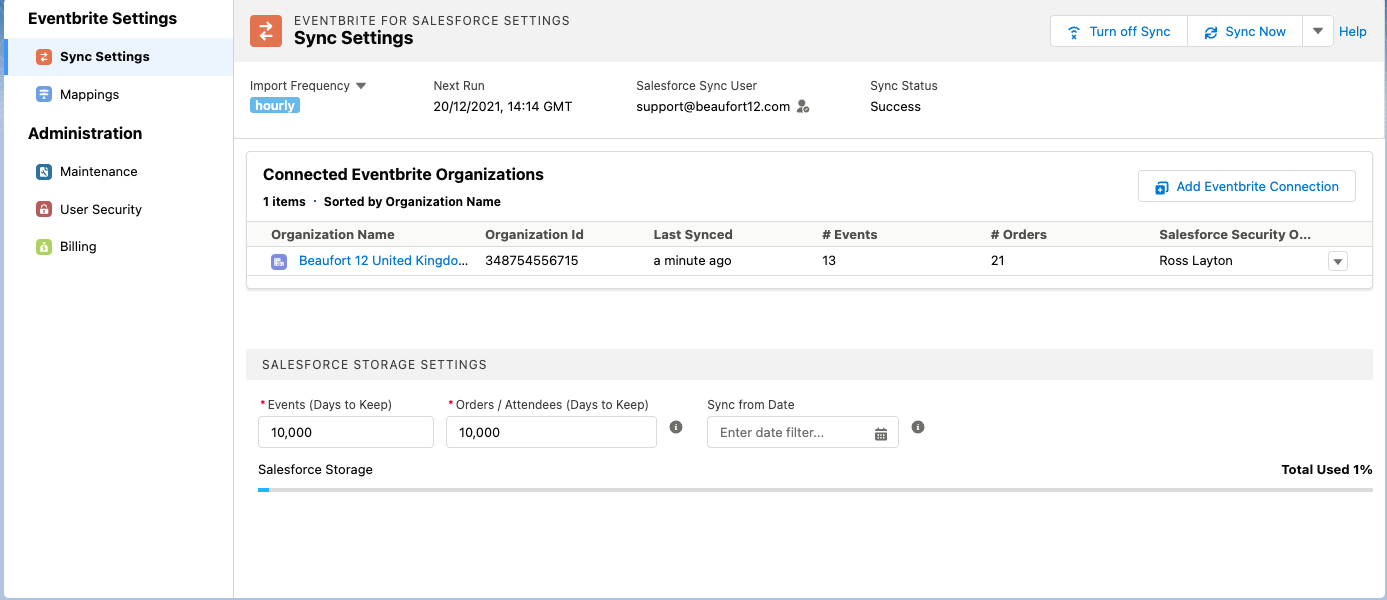Open Beaufort 12 United Kingdom organization link
1387x600 pixels.
click(x=384, y=261)
